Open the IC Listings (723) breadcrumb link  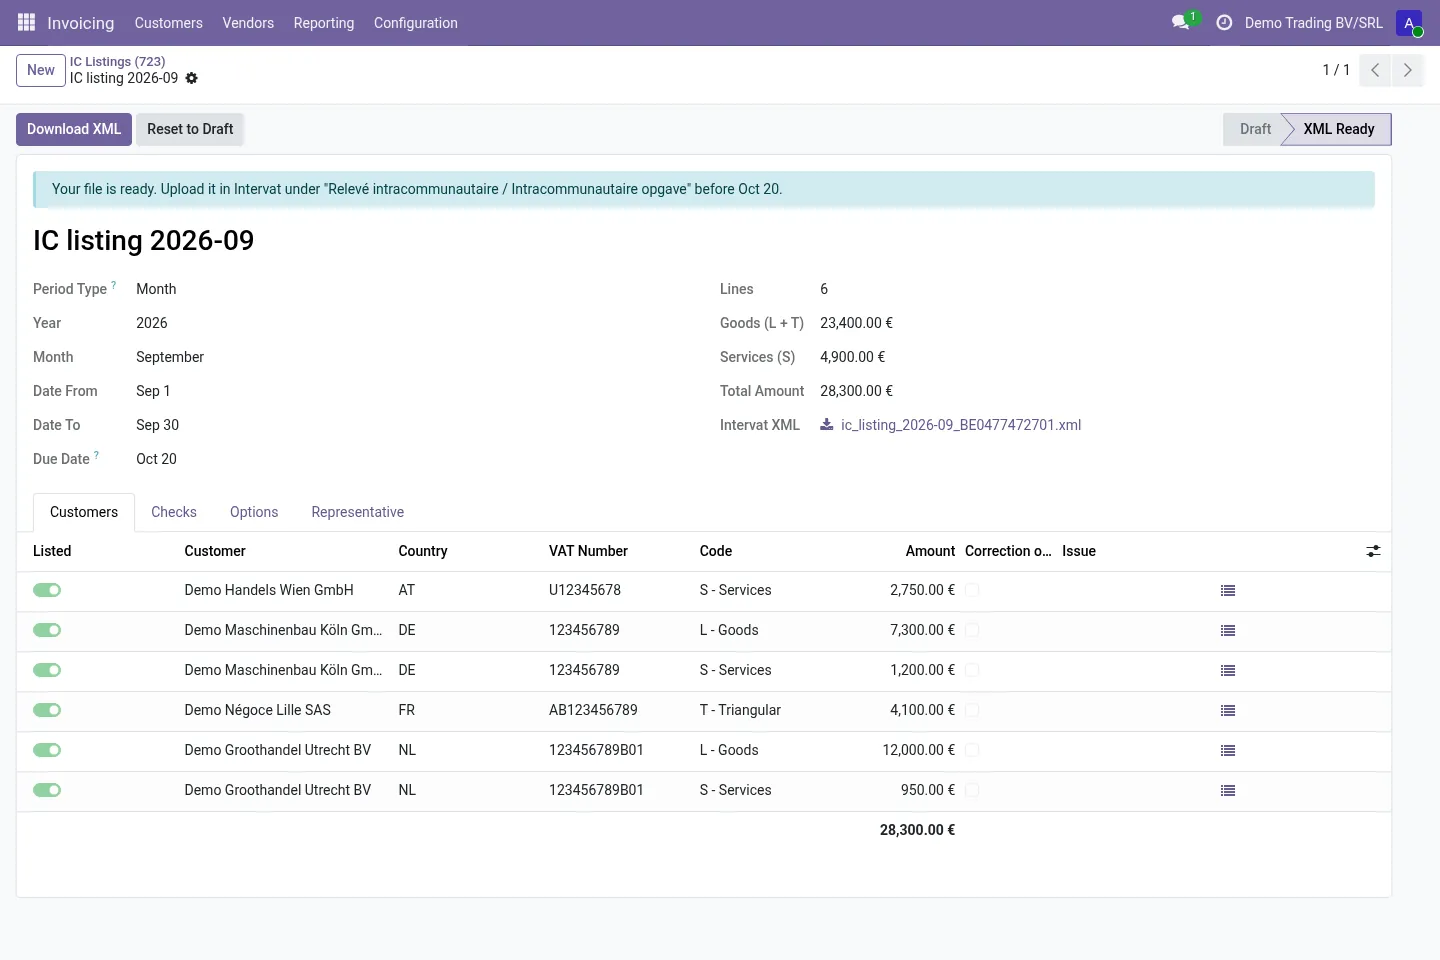point(118,61)
